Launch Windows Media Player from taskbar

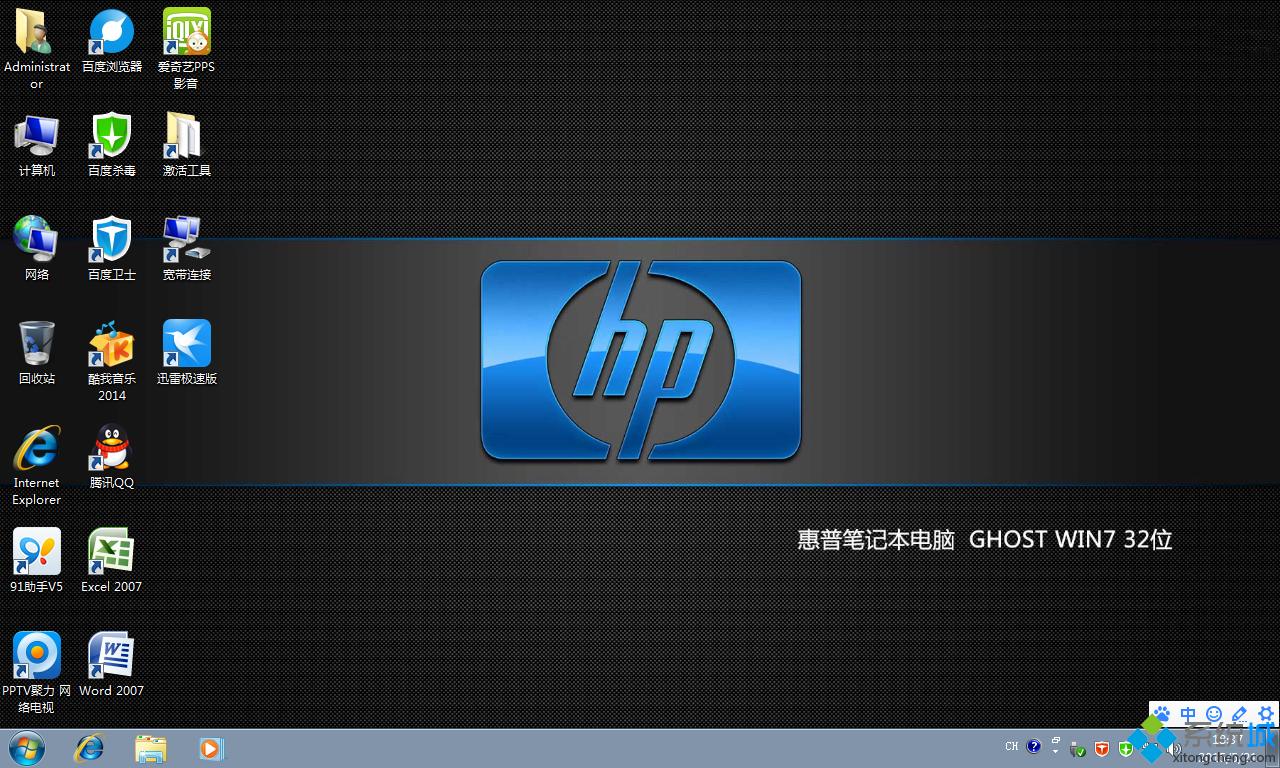(212, 748)
